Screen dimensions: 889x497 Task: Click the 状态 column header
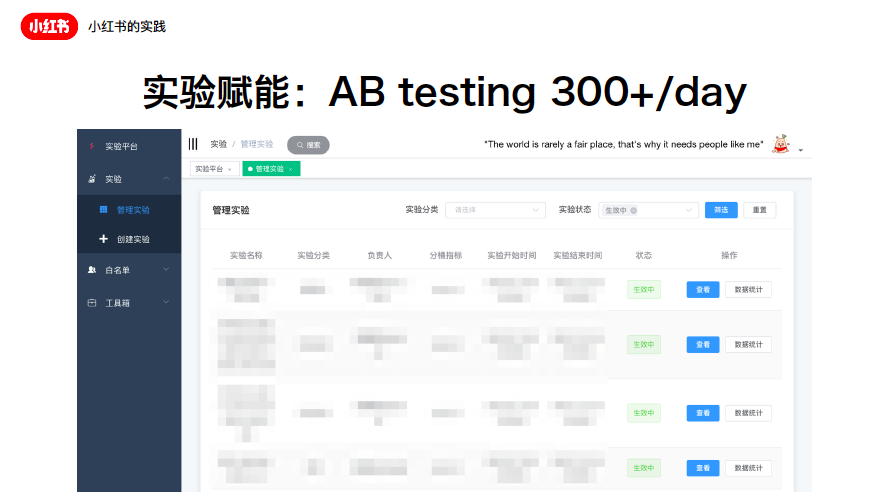point(644,256)
